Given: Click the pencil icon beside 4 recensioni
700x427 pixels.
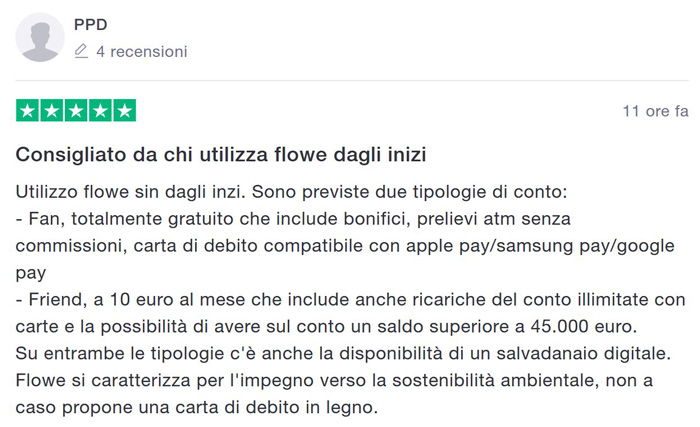Looking at the screenshot, I should (81, 51).
